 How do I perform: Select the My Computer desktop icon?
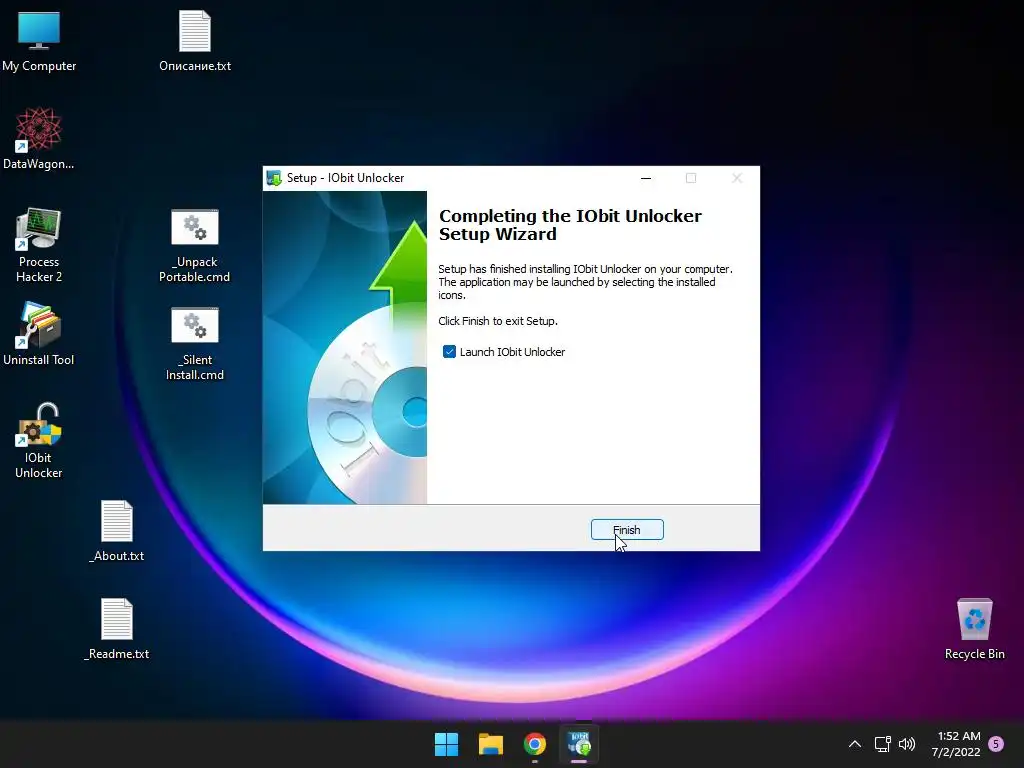39,42
